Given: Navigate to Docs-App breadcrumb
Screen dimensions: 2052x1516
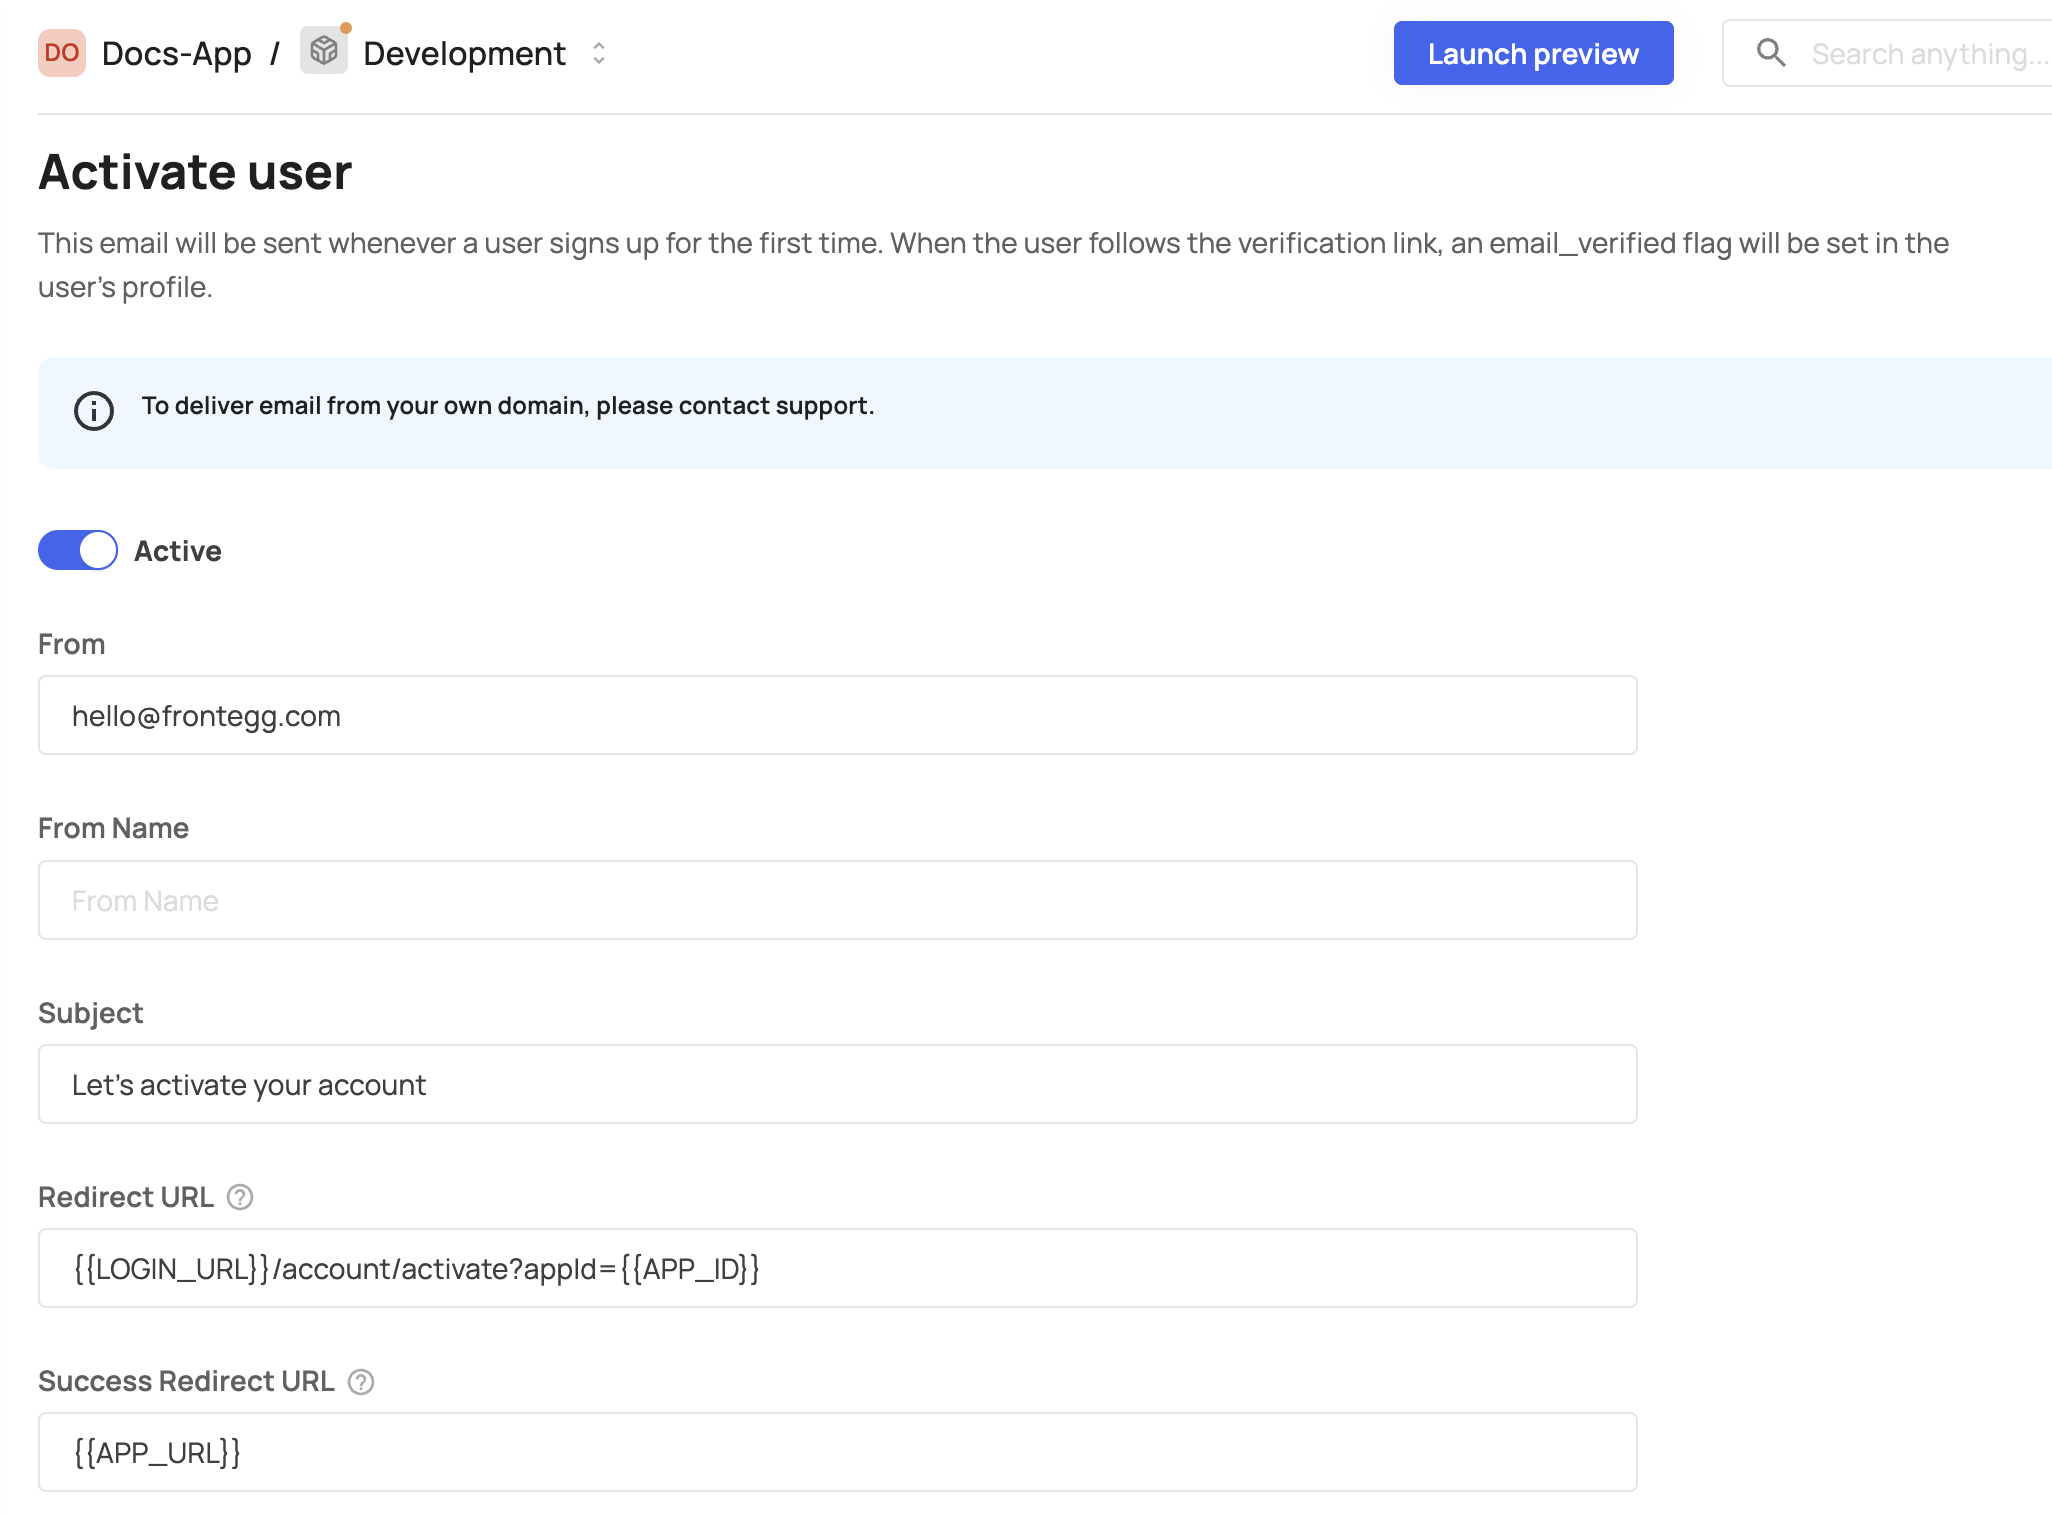Looking at the screenshot, I should (x=175, y=53).
